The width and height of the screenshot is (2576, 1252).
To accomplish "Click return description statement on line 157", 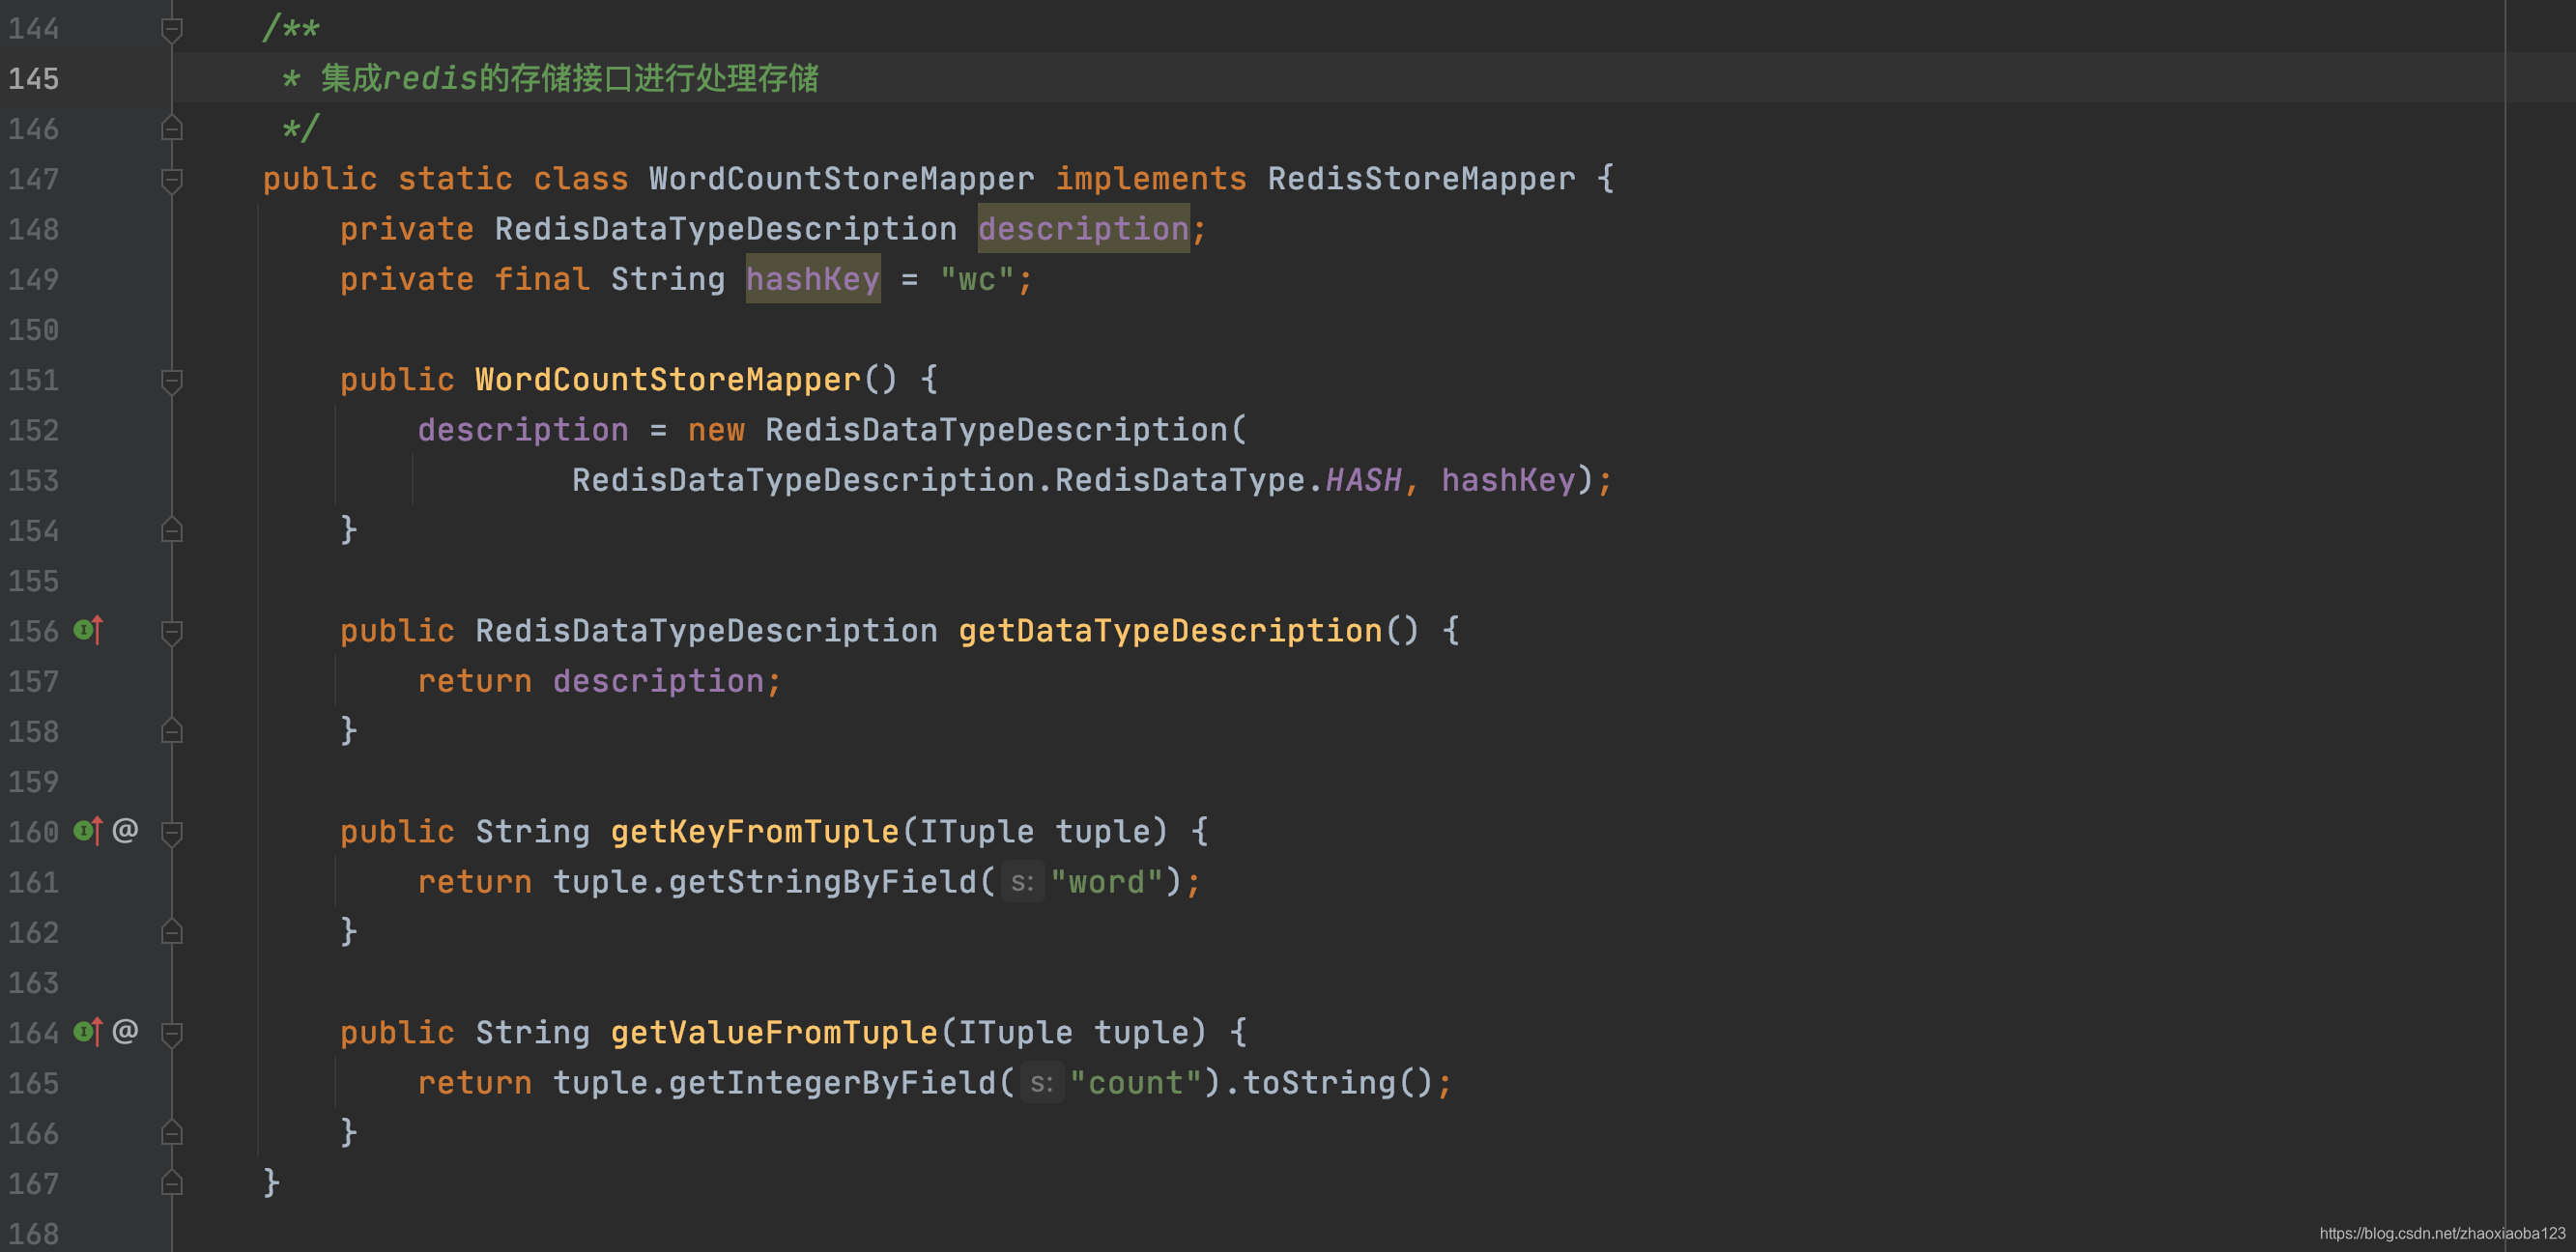I will pyautogui.click(x=598, y=681).
